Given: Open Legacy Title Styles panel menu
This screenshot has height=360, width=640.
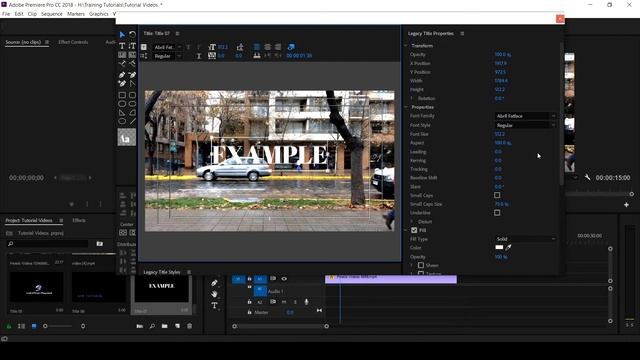Looking at the screenshot, I should (x=189, y=272).
